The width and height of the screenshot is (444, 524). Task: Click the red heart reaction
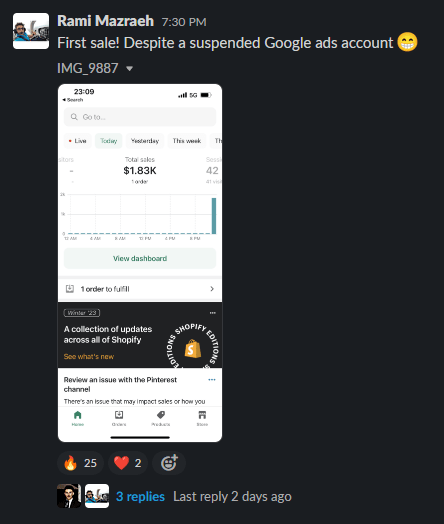coord(128,463)
